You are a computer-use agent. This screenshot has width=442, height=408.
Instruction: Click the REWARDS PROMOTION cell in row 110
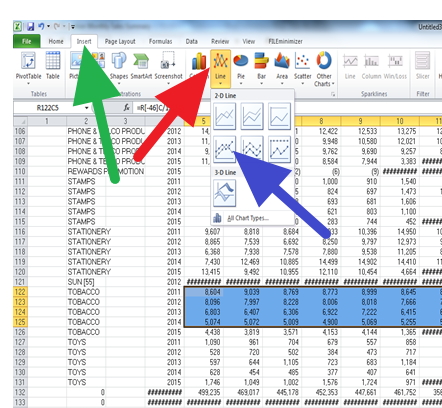[x=106, y=171]
